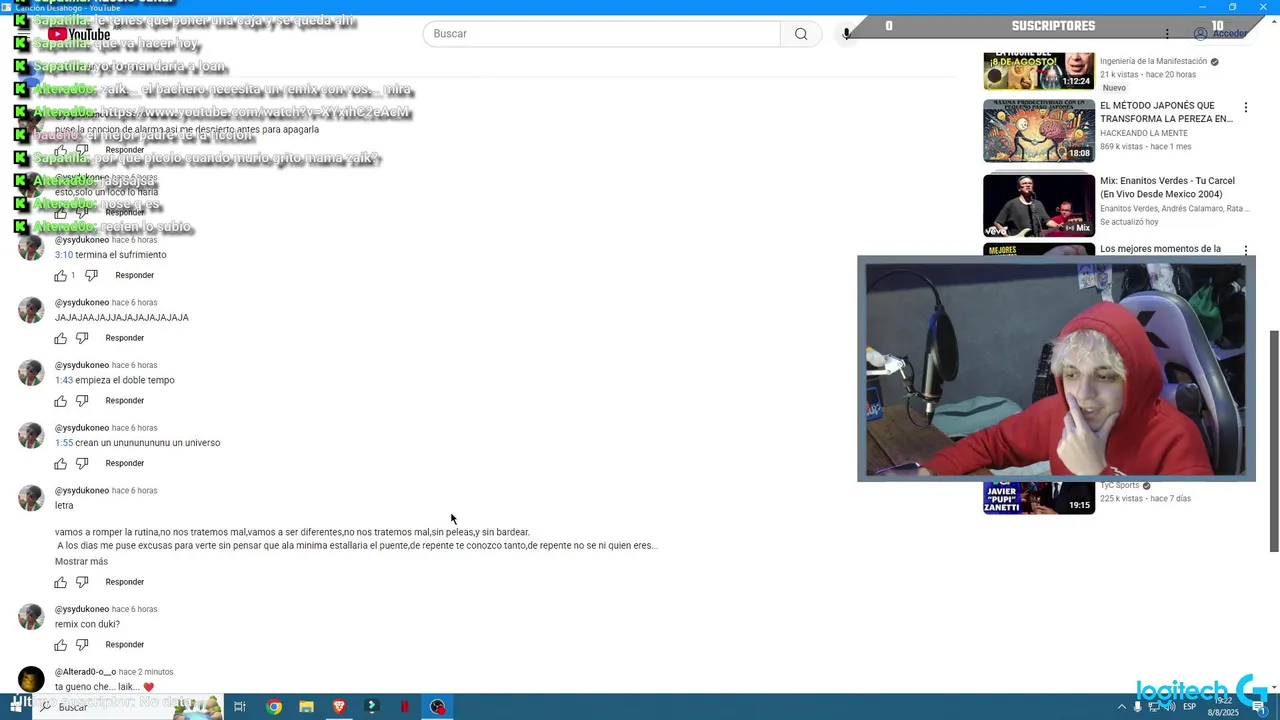Jump to timestamp 1:55 in the video

coord(64,443)
